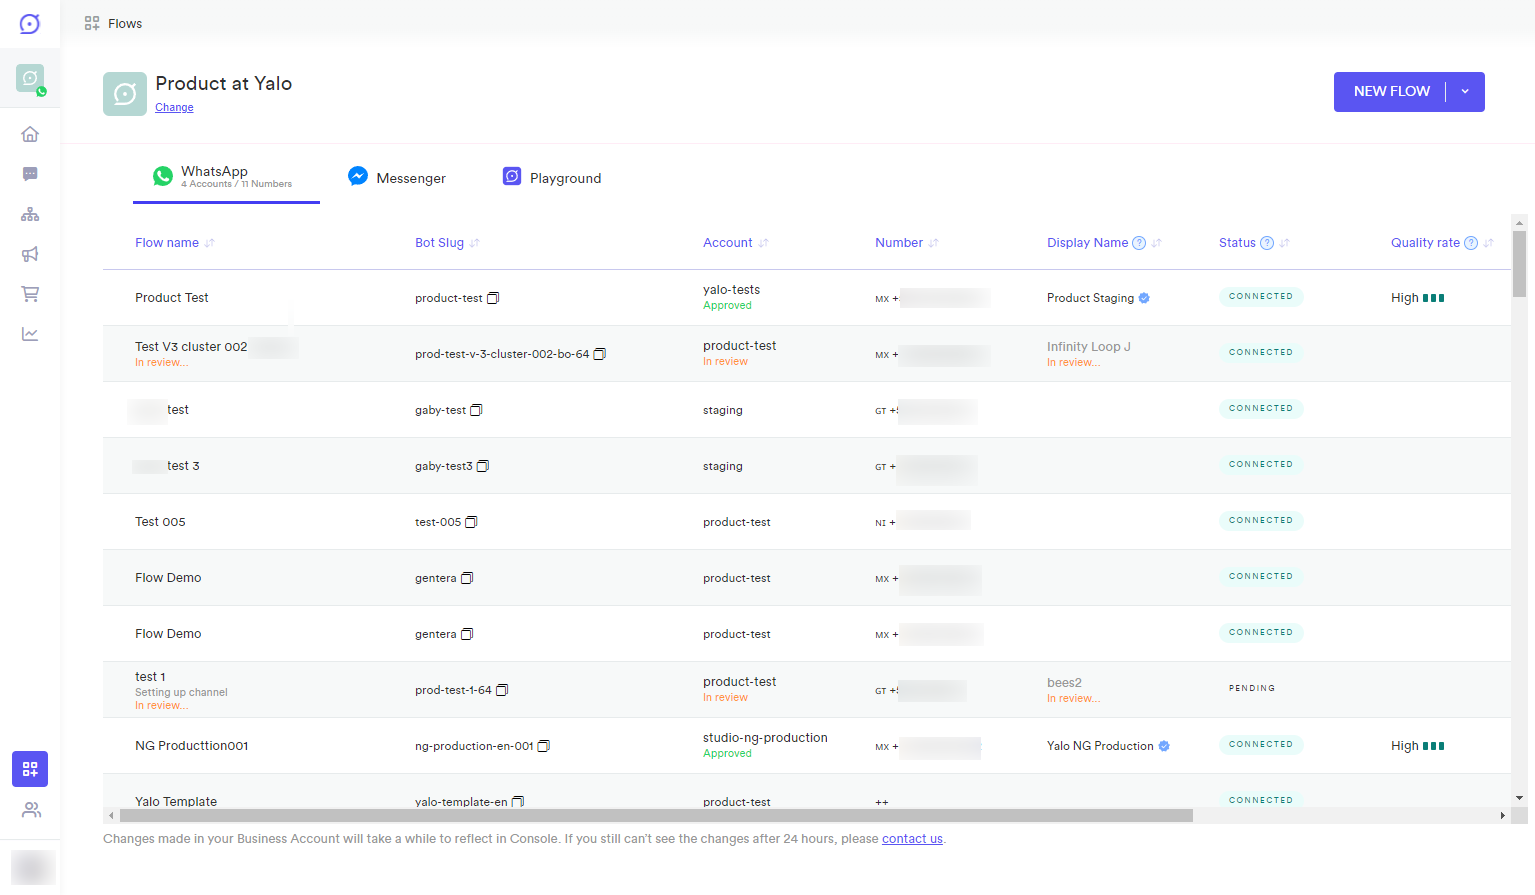Expand the NEW FLOW dropdown arrow
Image resolution: width=1535 pixels, height=895 pixels.
[x=1465, y=92]
